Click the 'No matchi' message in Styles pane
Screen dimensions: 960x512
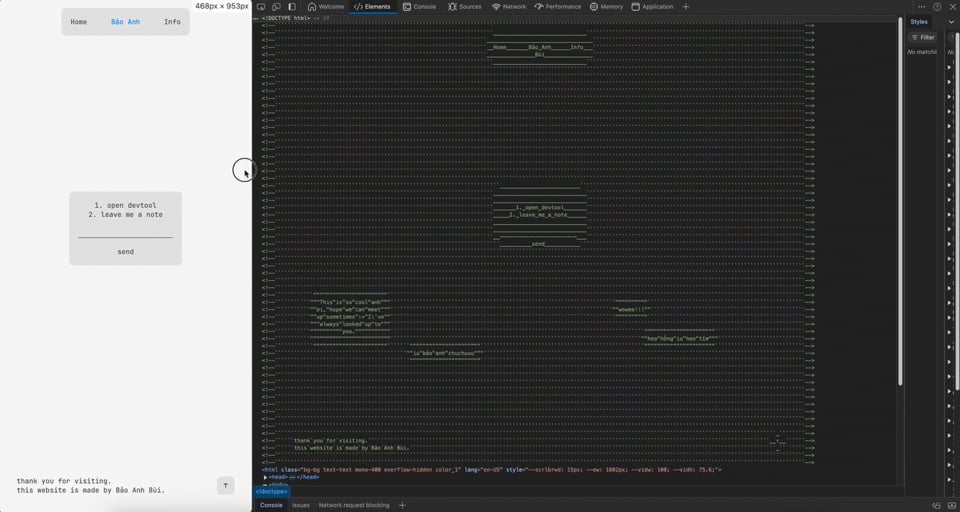[x=922, y=52]
